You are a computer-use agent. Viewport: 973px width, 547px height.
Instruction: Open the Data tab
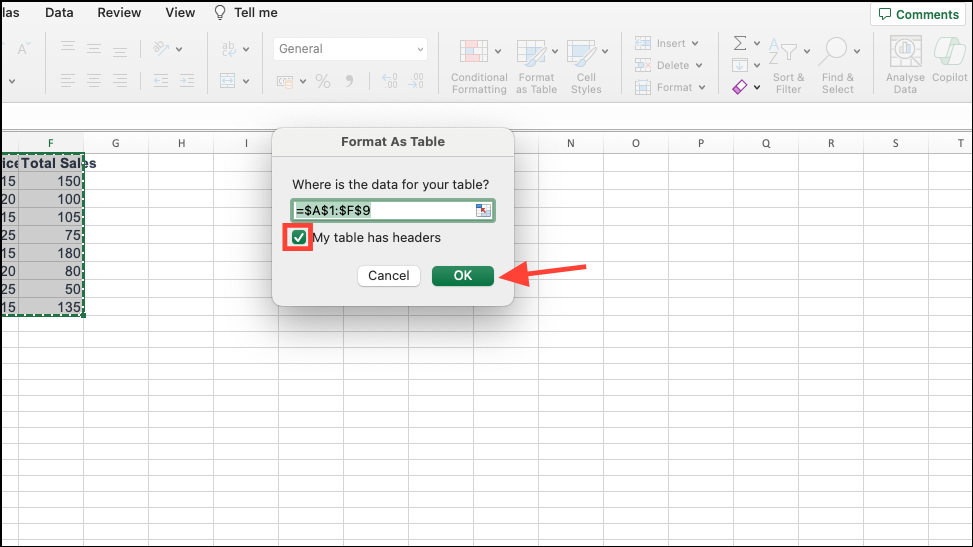click(59, 12)
